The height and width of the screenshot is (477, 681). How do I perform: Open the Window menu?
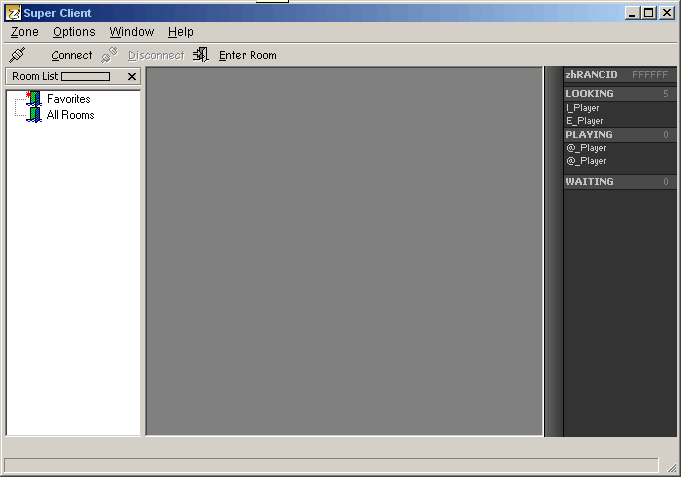pos(132,32)
